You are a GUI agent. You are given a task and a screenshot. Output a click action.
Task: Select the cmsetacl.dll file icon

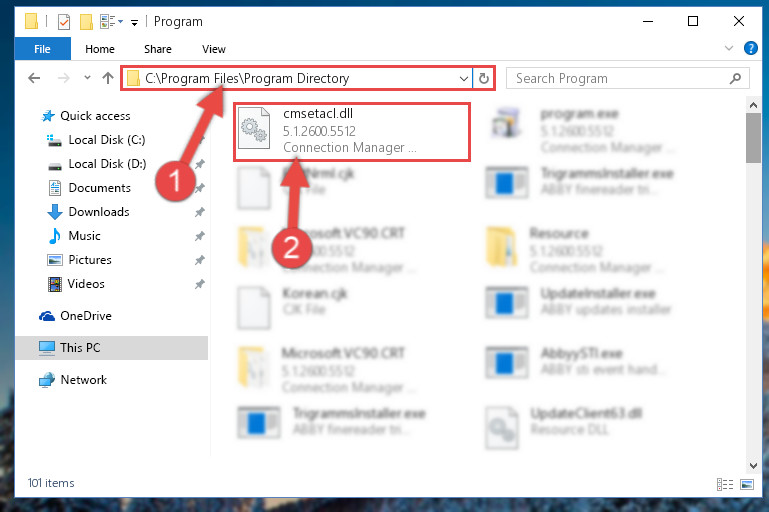[254, 128]
